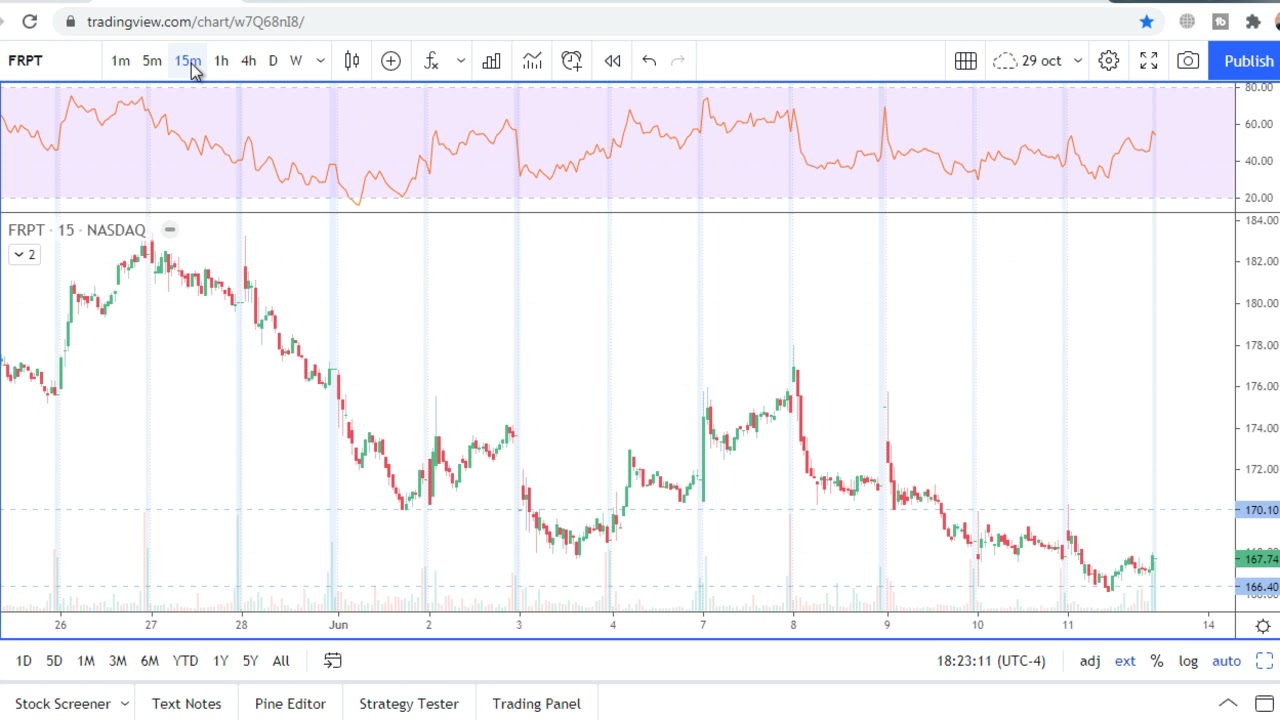This screenshot has width=1280, height=720.
Task: Collapse bottom panel with up chevron
Action: click(x=1228, y=704)
